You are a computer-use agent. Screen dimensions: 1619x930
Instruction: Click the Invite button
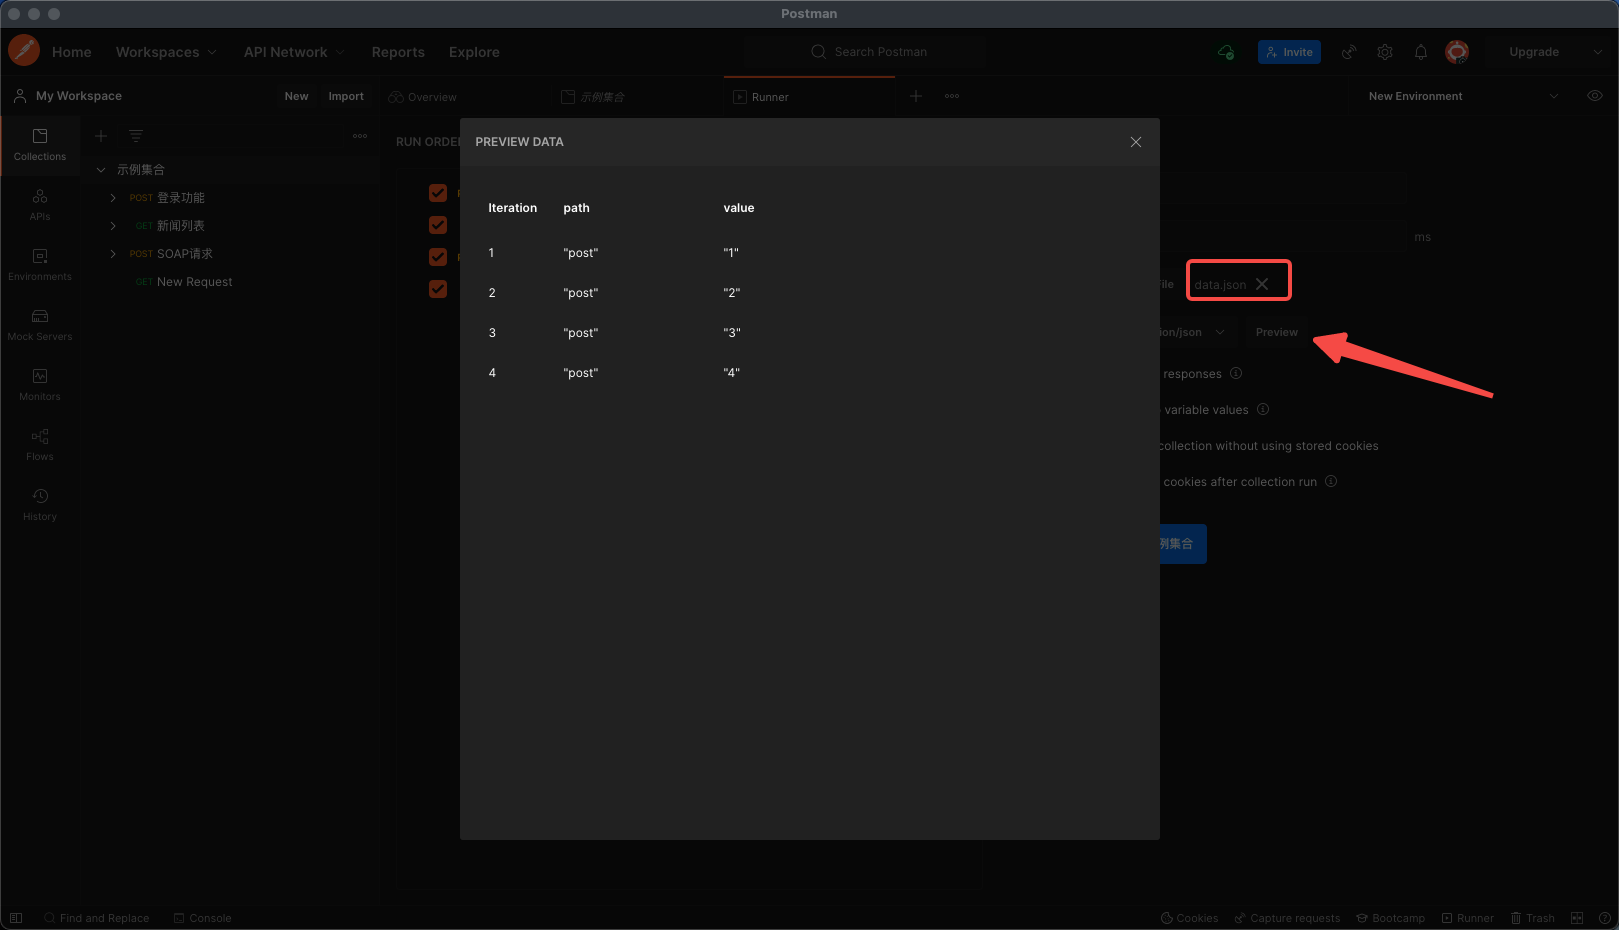coord(1289,52)
